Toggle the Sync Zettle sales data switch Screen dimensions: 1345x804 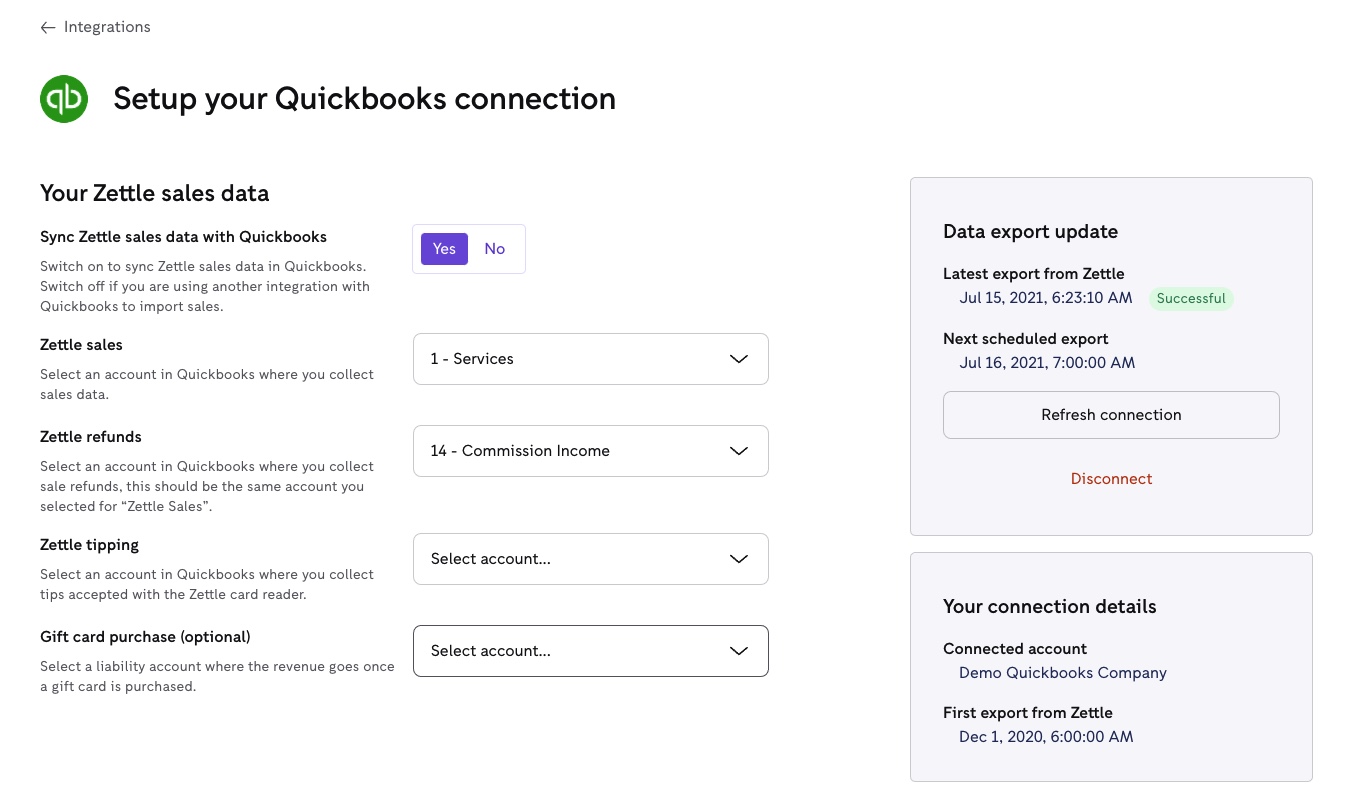click(x=468, y=248)
